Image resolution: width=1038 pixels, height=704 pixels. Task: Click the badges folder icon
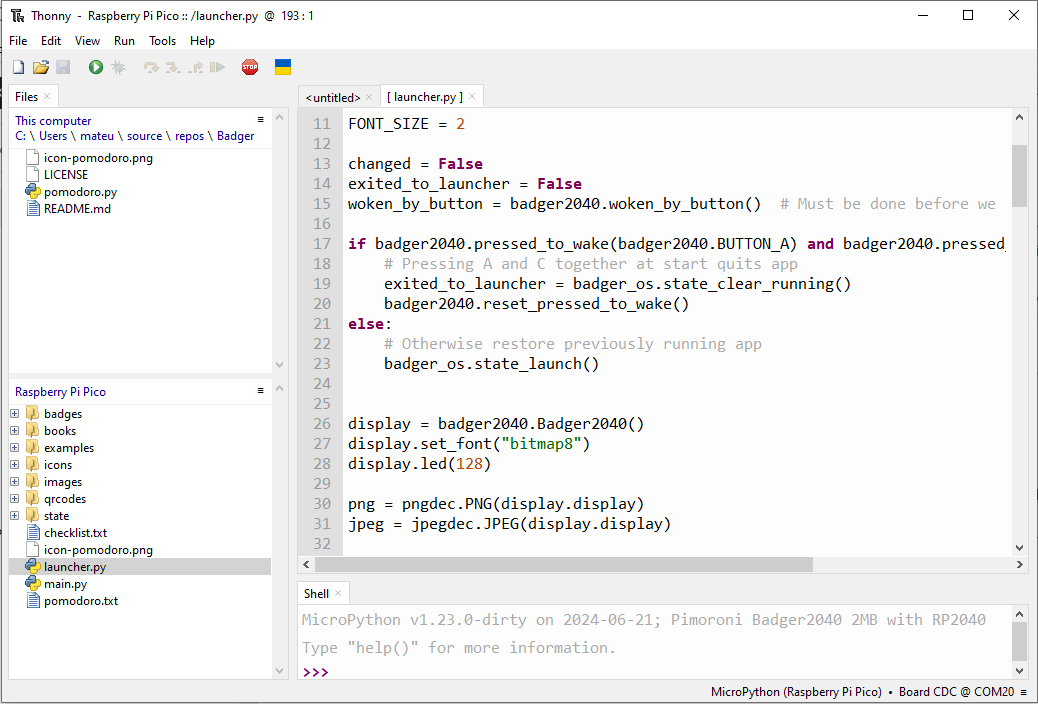pos(32,413)
